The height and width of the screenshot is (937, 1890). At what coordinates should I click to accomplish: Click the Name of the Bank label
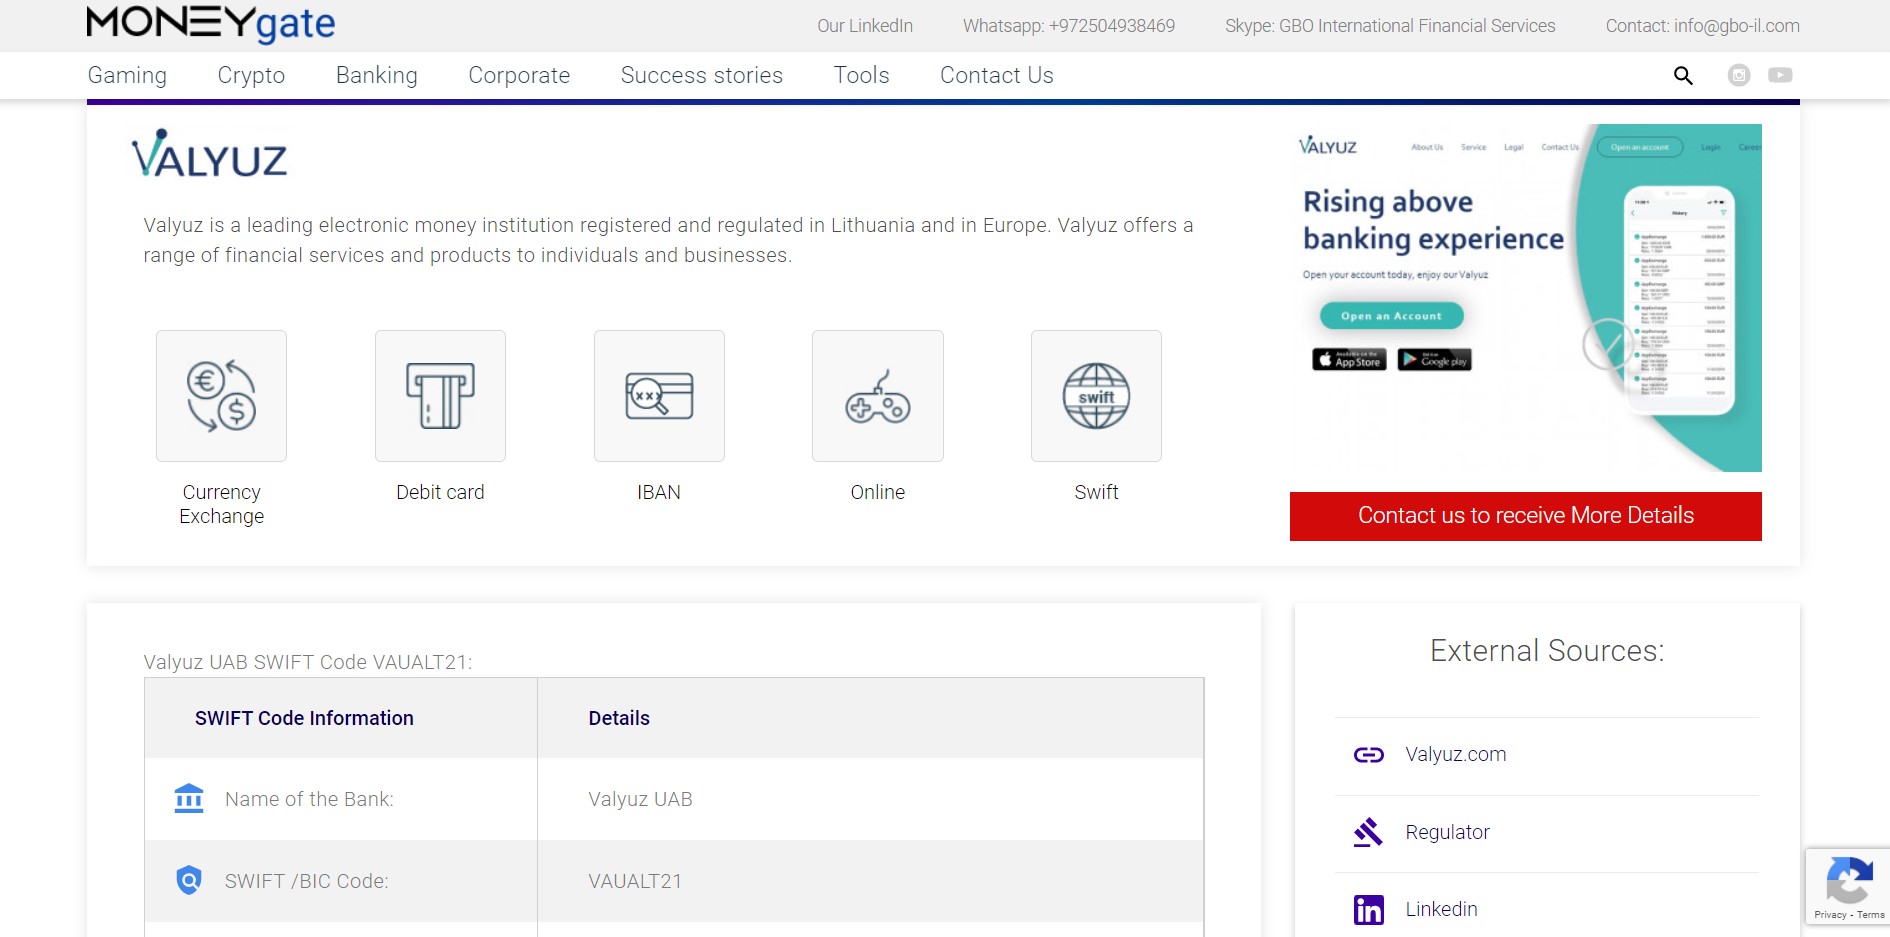[x=309, y=799]
